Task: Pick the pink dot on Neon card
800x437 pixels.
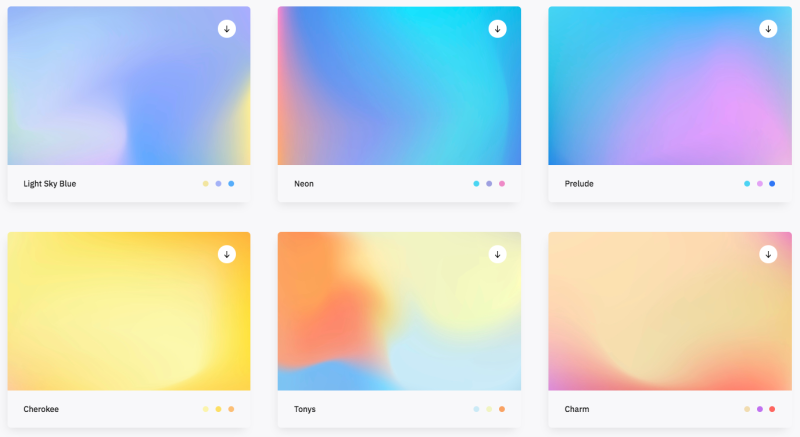Action: coord(502,184)
